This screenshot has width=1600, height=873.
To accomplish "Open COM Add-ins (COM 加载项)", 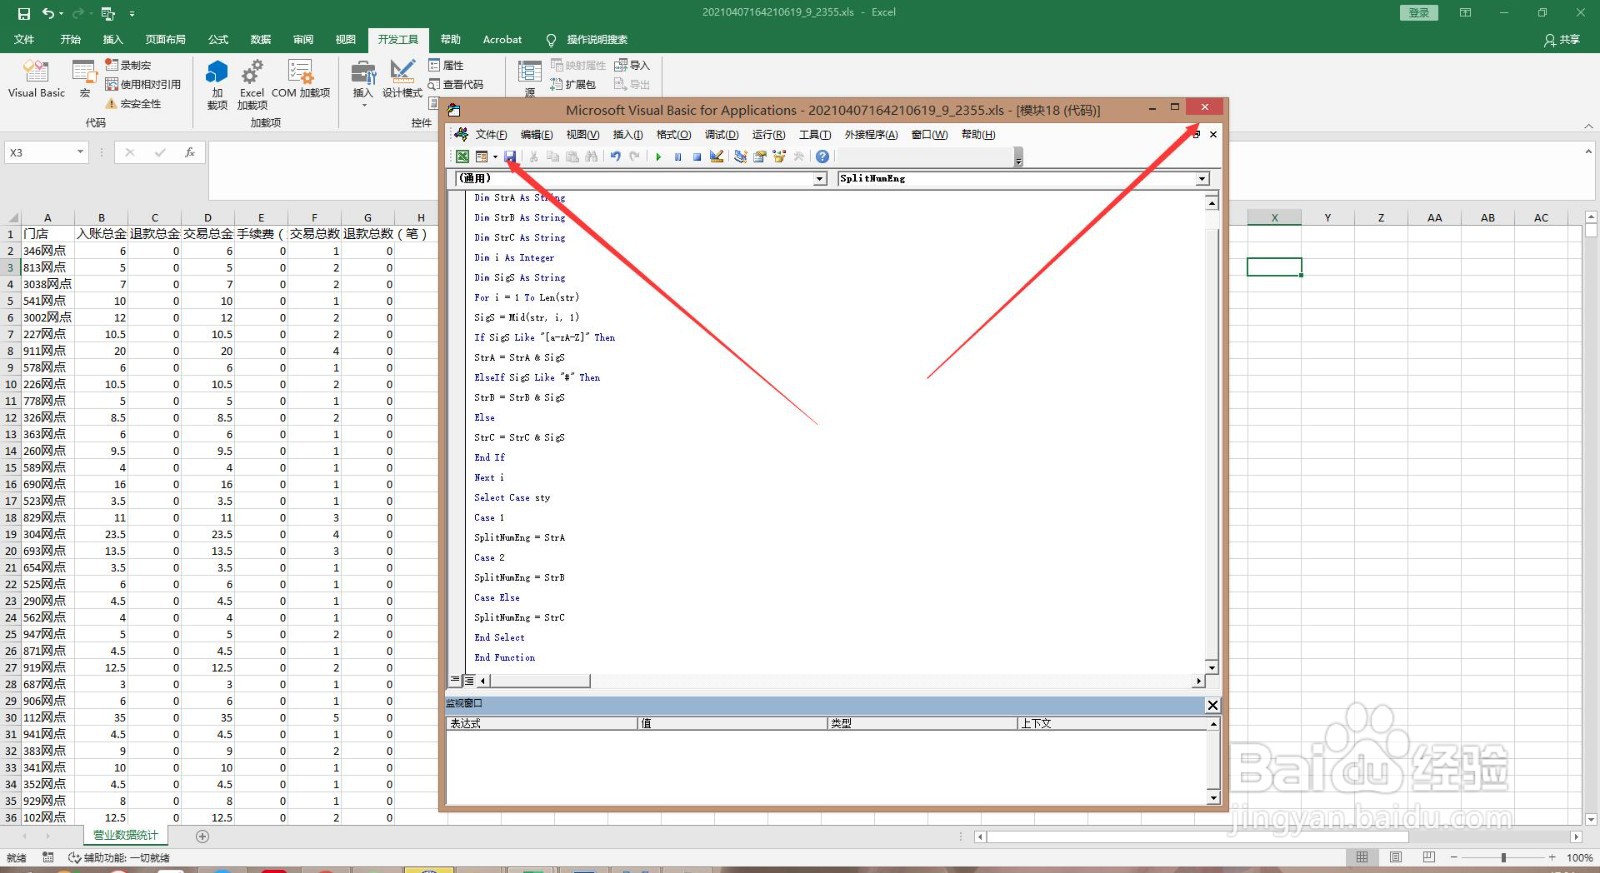I will (x=301, y=79).
